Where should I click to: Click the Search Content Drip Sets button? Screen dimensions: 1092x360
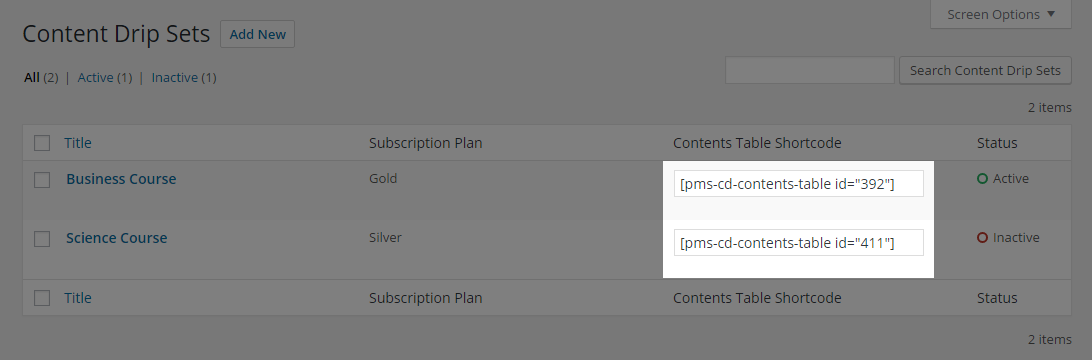pyautogui.click(x=985, y=70)
